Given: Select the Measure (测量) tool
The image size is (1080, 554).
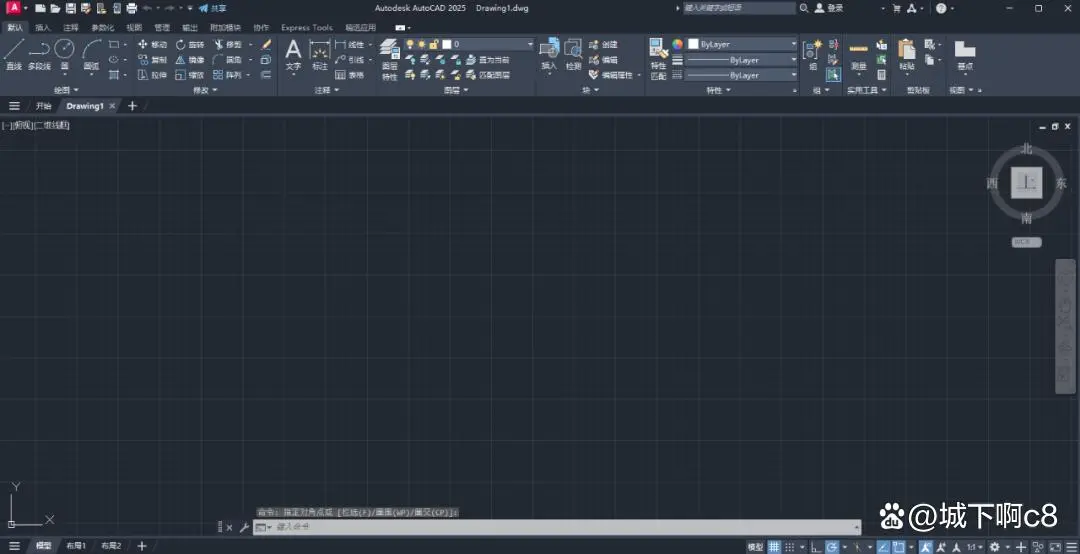Looking at the screenshot, I should click(x=858, y=55).
